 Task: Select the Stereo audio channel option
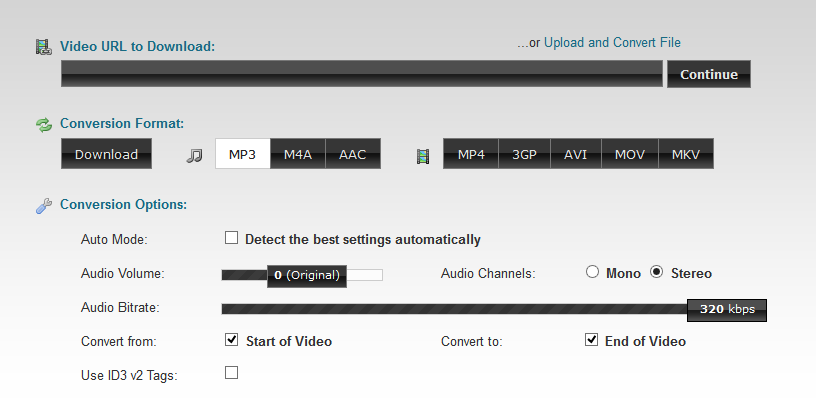click(657, 272)
